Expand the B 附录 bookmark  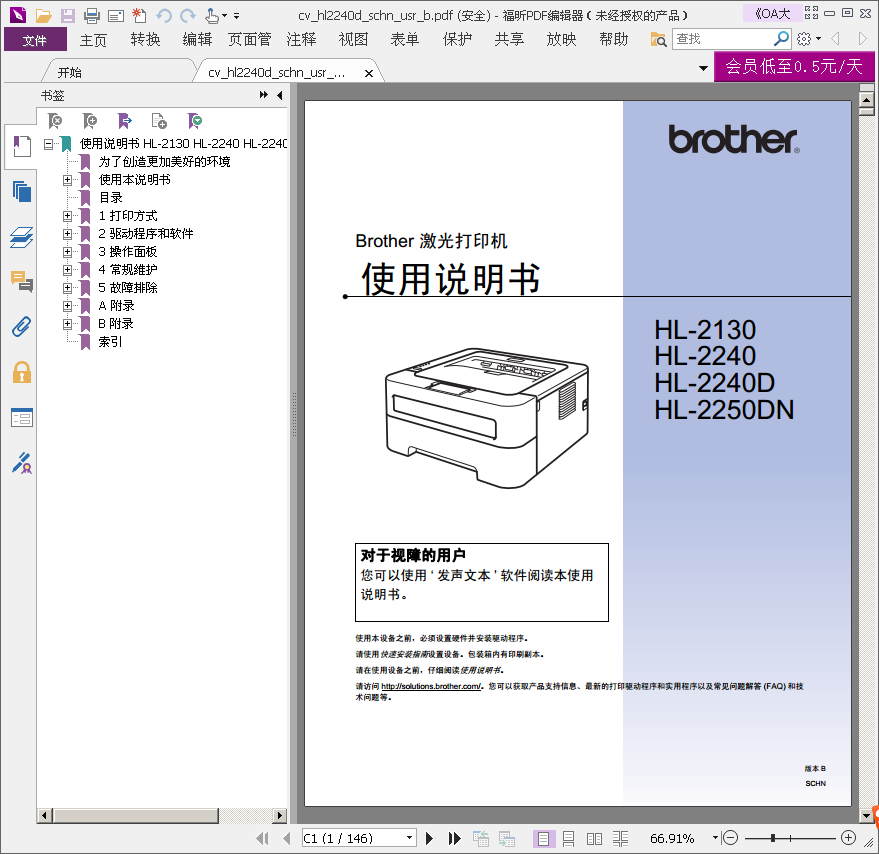67,324
